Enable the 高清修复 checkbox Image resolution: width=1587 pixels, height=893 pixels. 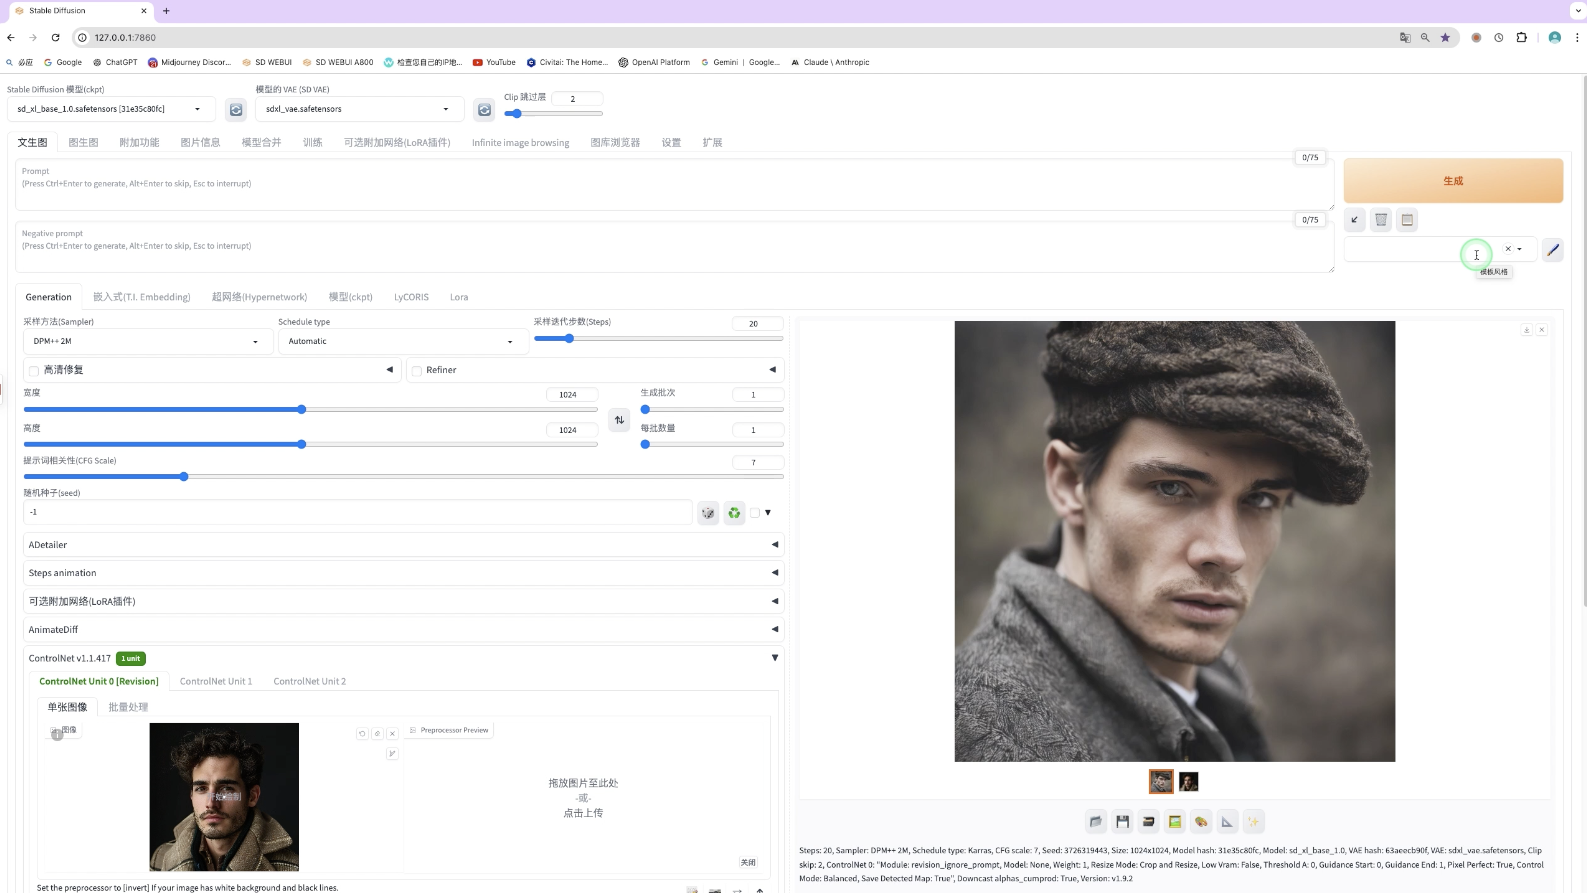[34, 371]
